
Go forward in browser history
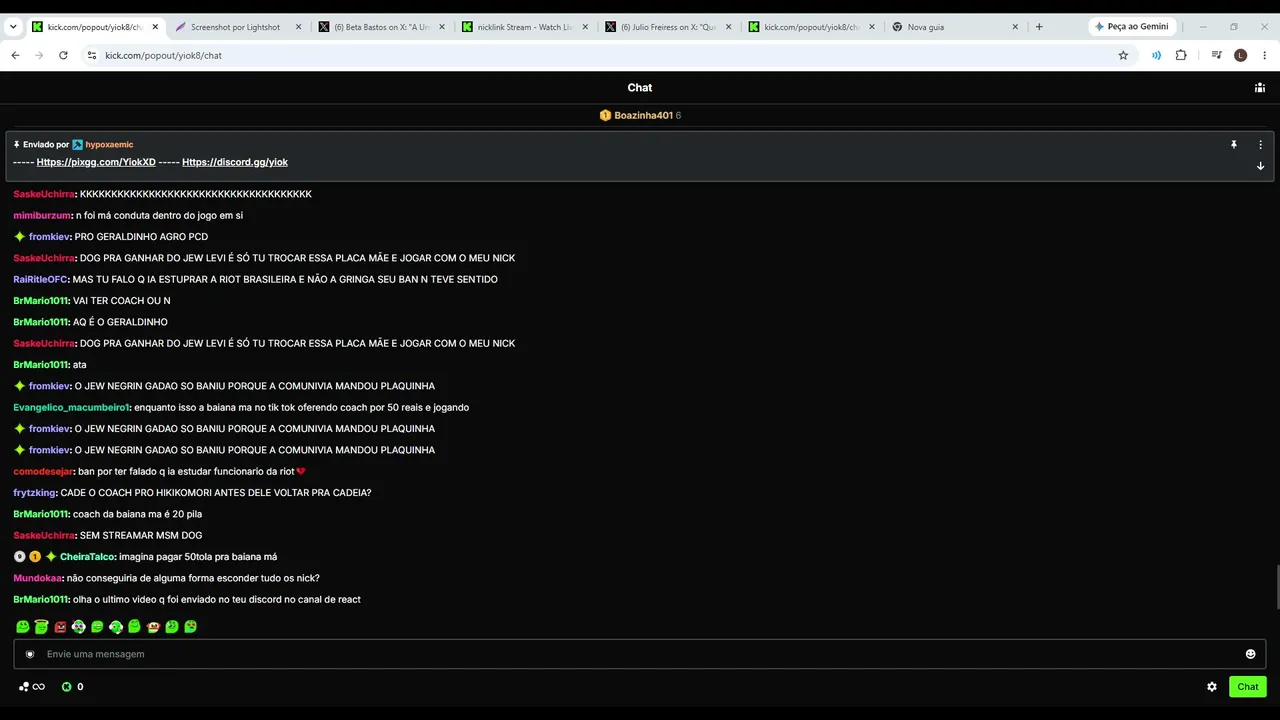click(x=39, y=55)
